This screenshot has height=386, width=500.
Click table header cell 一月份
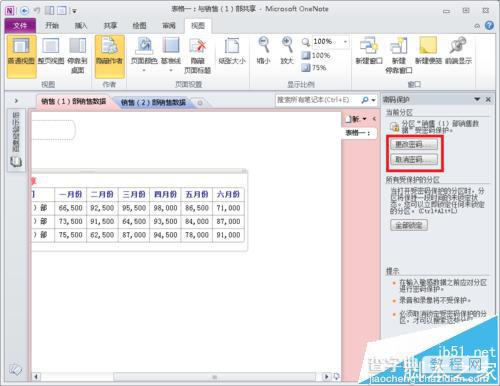click(70, 194)
